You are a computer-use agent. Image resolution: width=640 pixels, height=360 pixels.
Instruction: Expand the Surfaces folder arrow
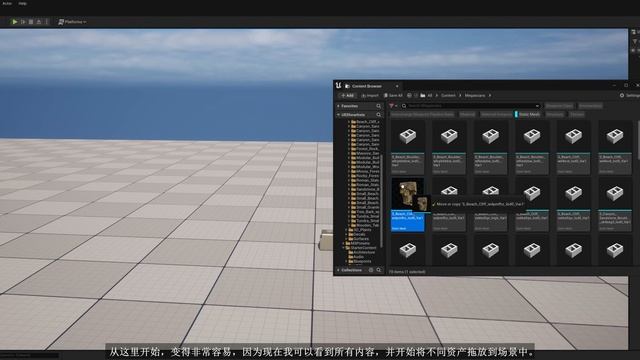click(x=347, y=239)
